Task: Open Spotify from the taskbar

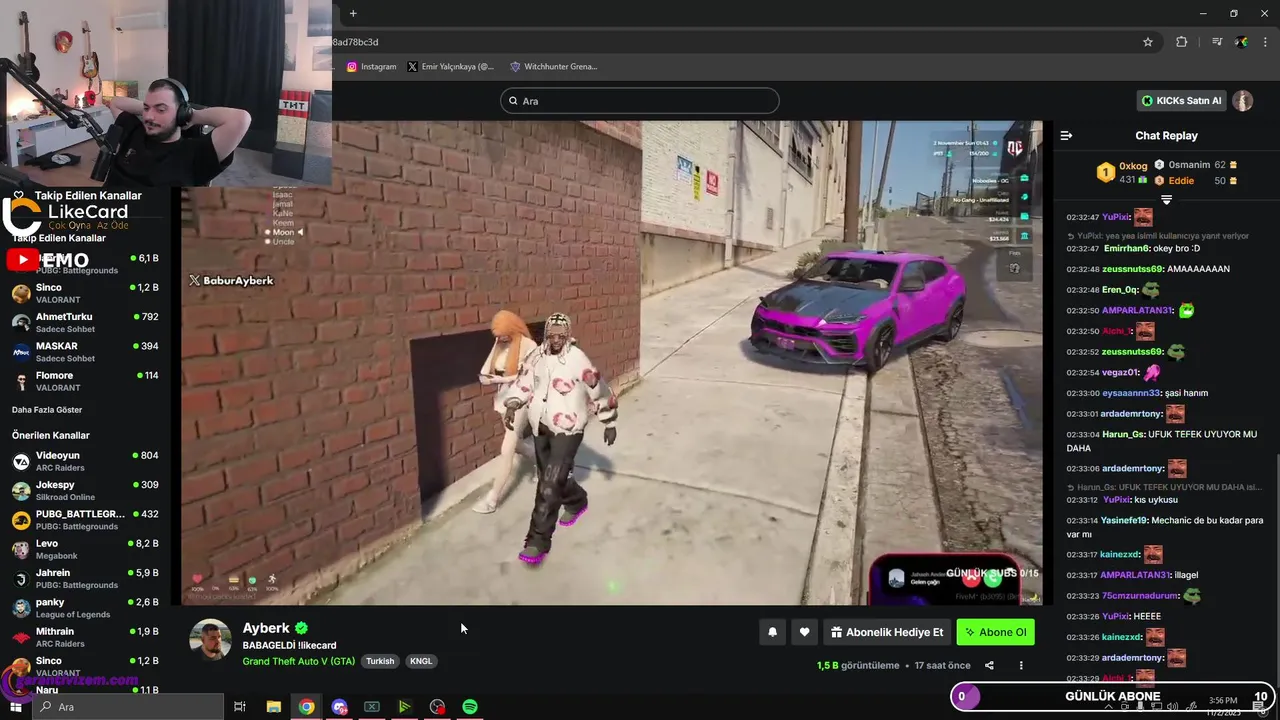Action: tap(470, 707)
